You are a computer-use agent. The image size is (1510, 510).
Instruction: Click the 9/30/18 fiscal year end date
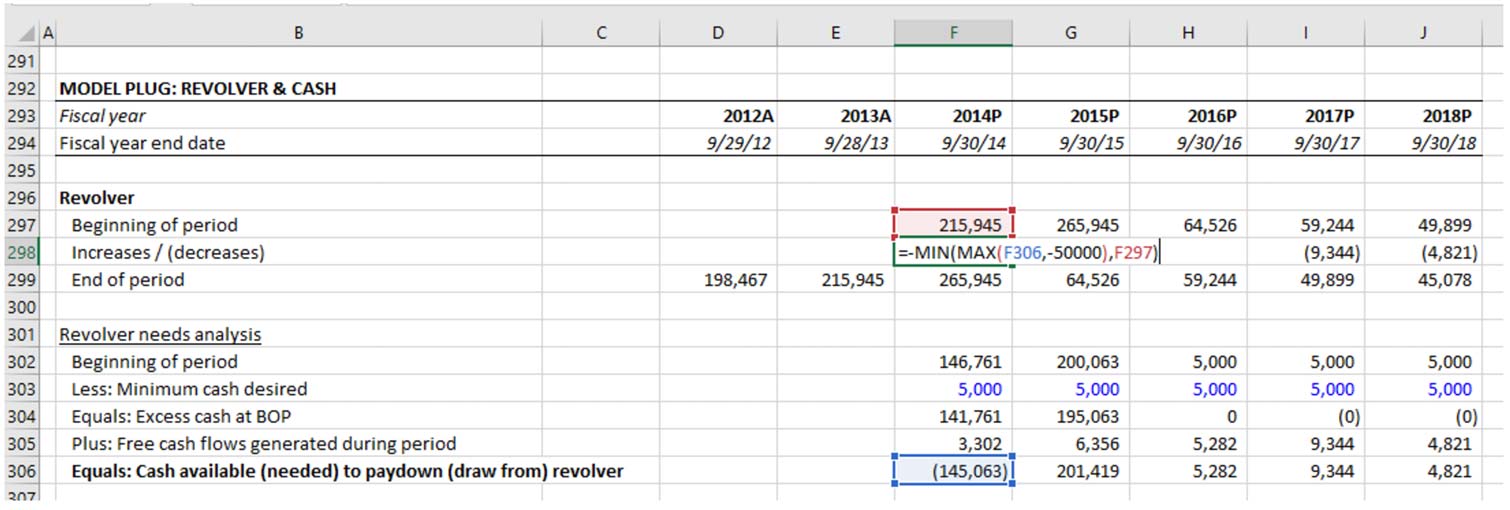coord(1444,143)
